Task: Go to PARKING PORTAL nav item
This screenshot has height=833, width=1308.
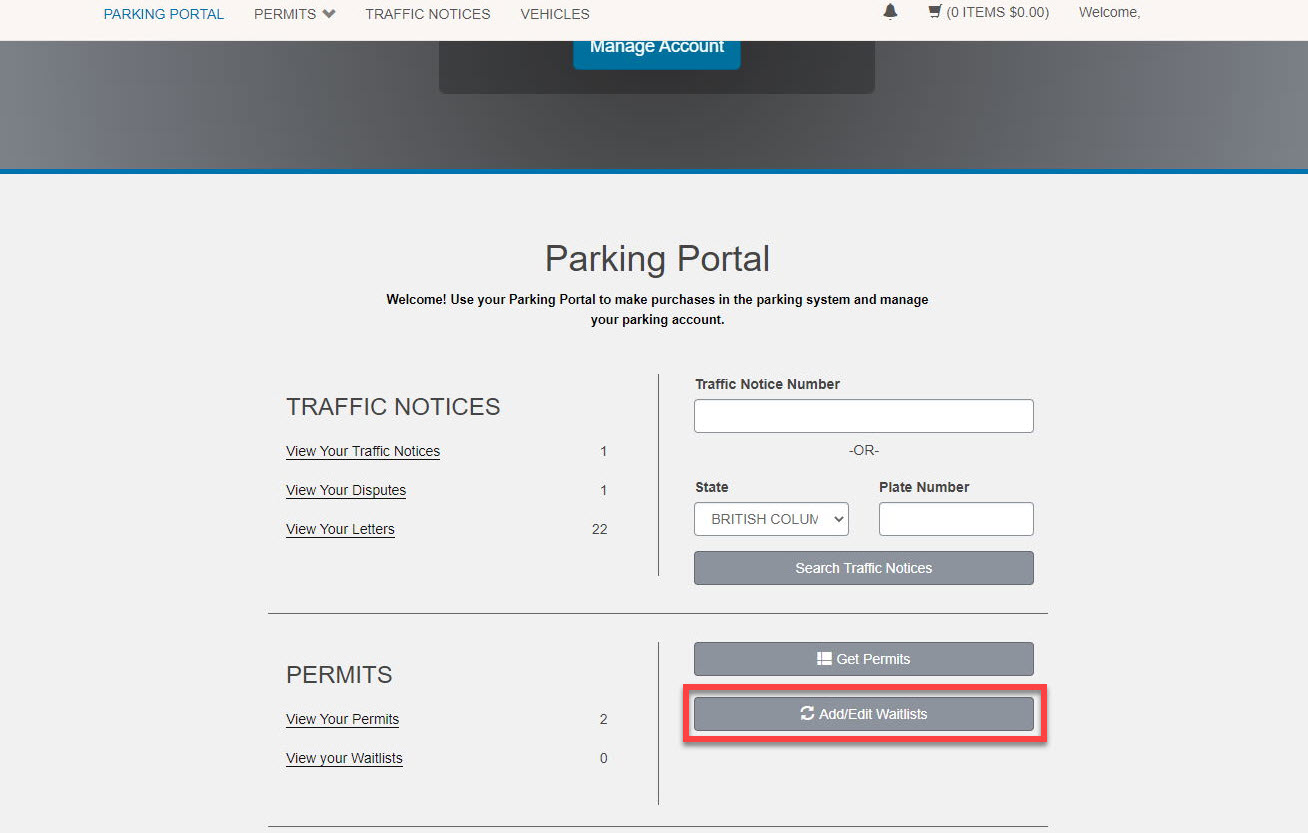Action: [x=164, y=14]
